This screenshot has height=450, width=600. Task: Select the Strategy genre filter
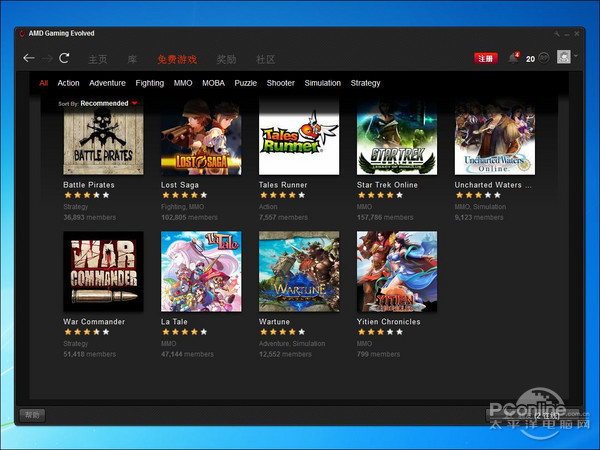point(365,83)
